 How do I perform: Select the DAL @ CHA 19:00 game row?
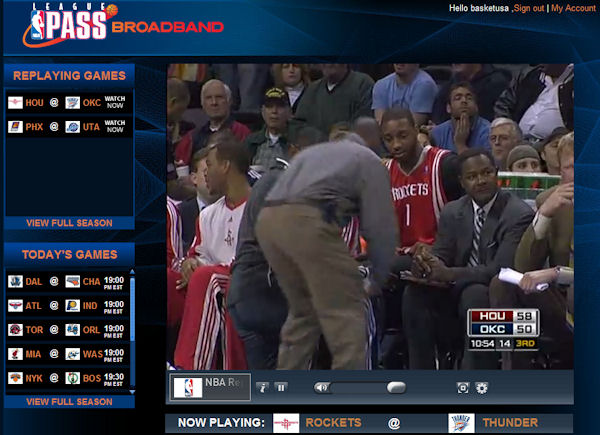tap(68, 282)
